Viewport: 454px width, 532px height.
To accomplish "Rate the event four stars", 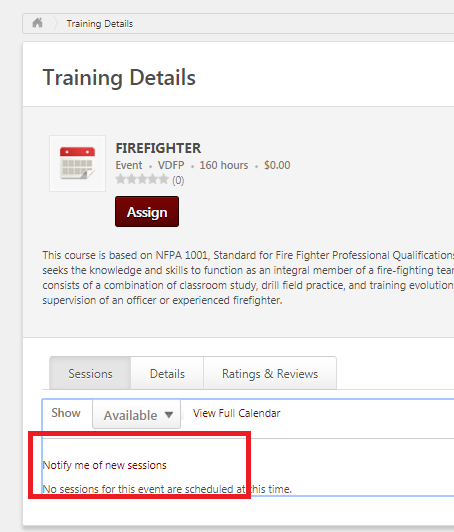I will (153, 179).
